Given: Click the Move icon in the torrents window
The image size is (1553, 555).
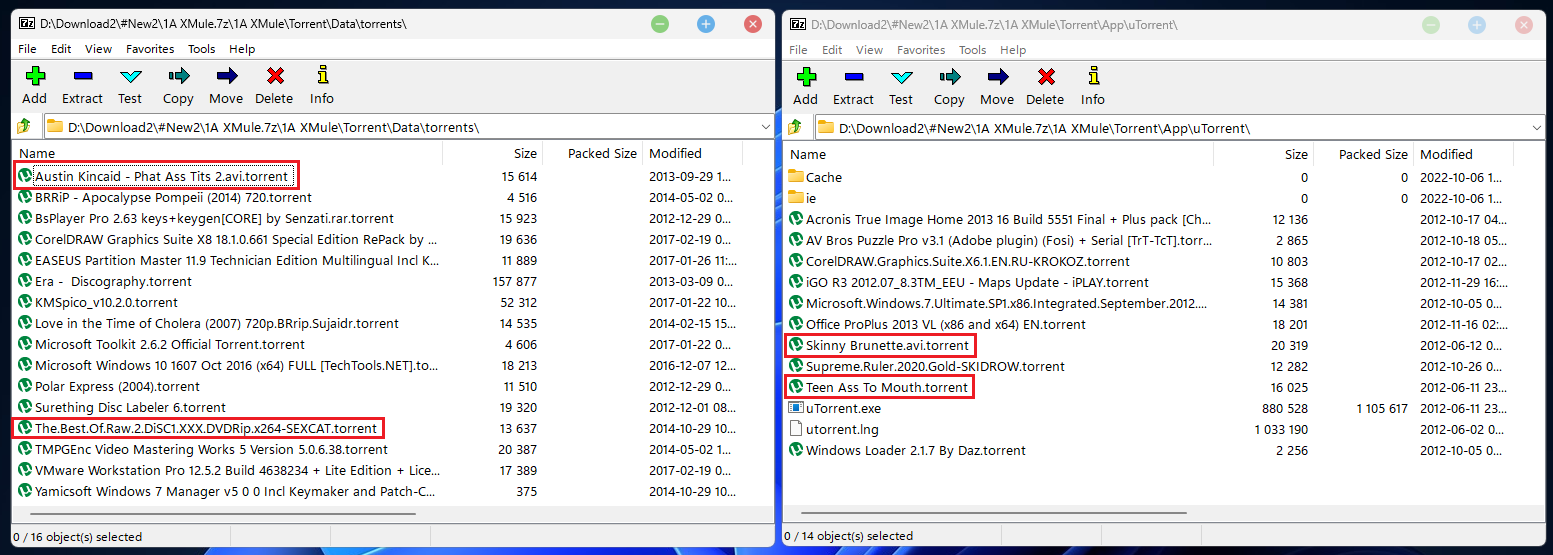Looking at the screenshot, I should pyautogui.click(x=226, y=75).
